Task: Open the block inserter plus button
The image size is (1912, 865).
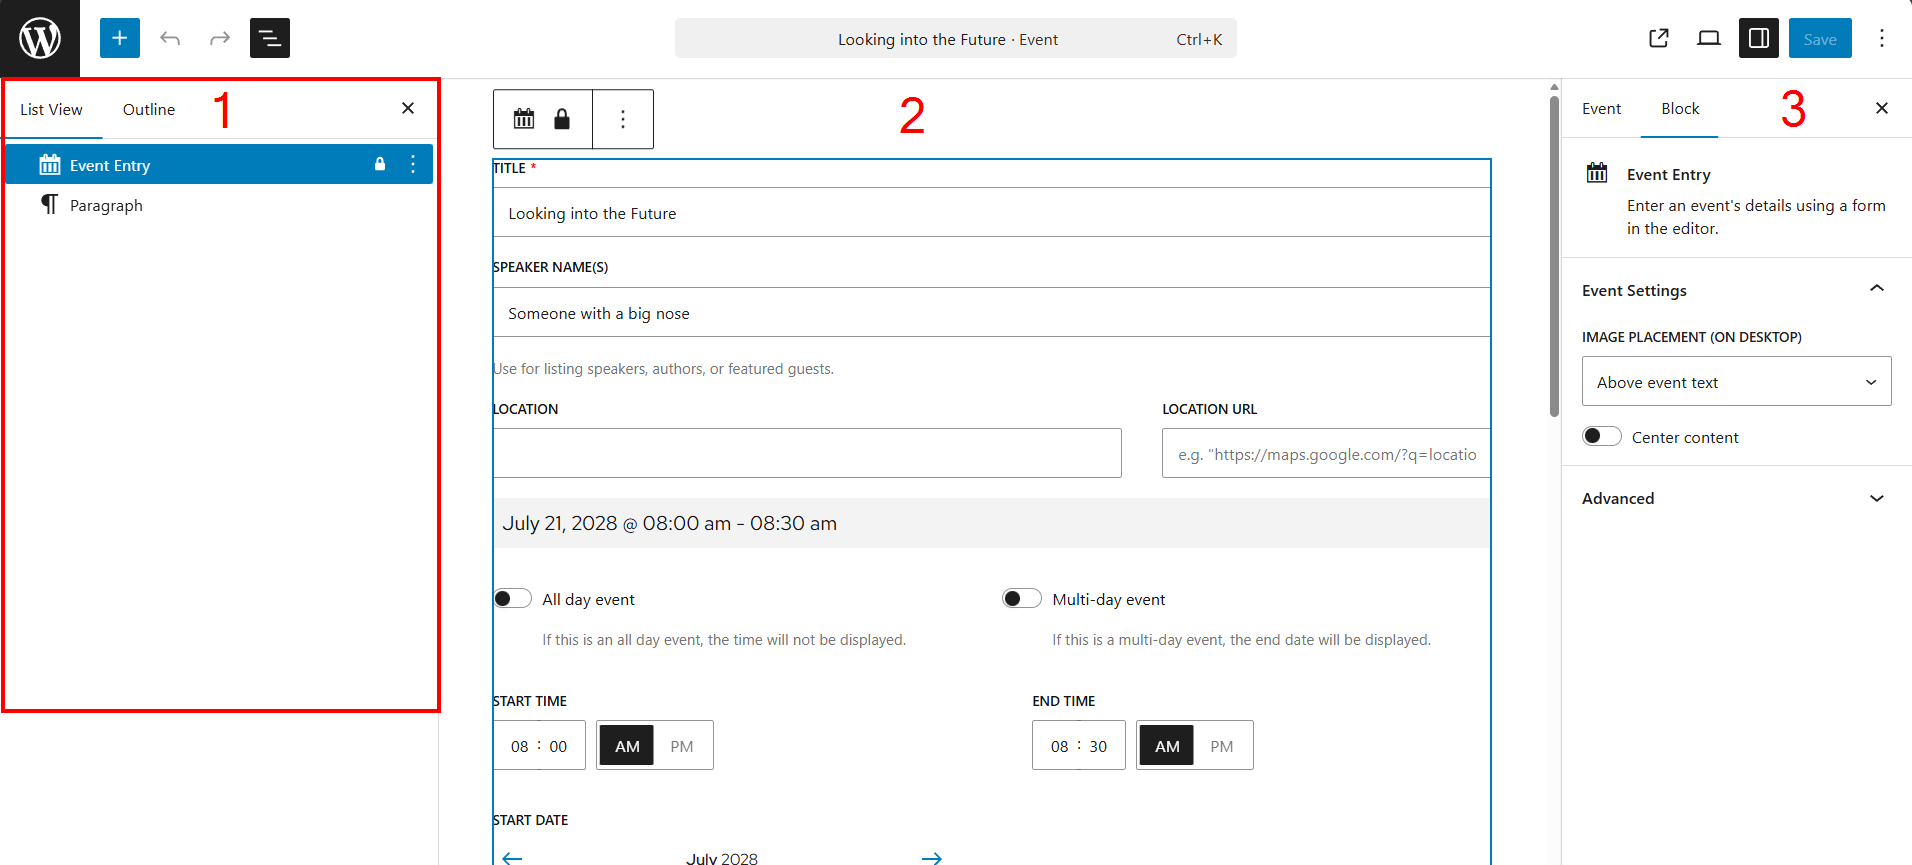Action: click(x=120, y=38)
